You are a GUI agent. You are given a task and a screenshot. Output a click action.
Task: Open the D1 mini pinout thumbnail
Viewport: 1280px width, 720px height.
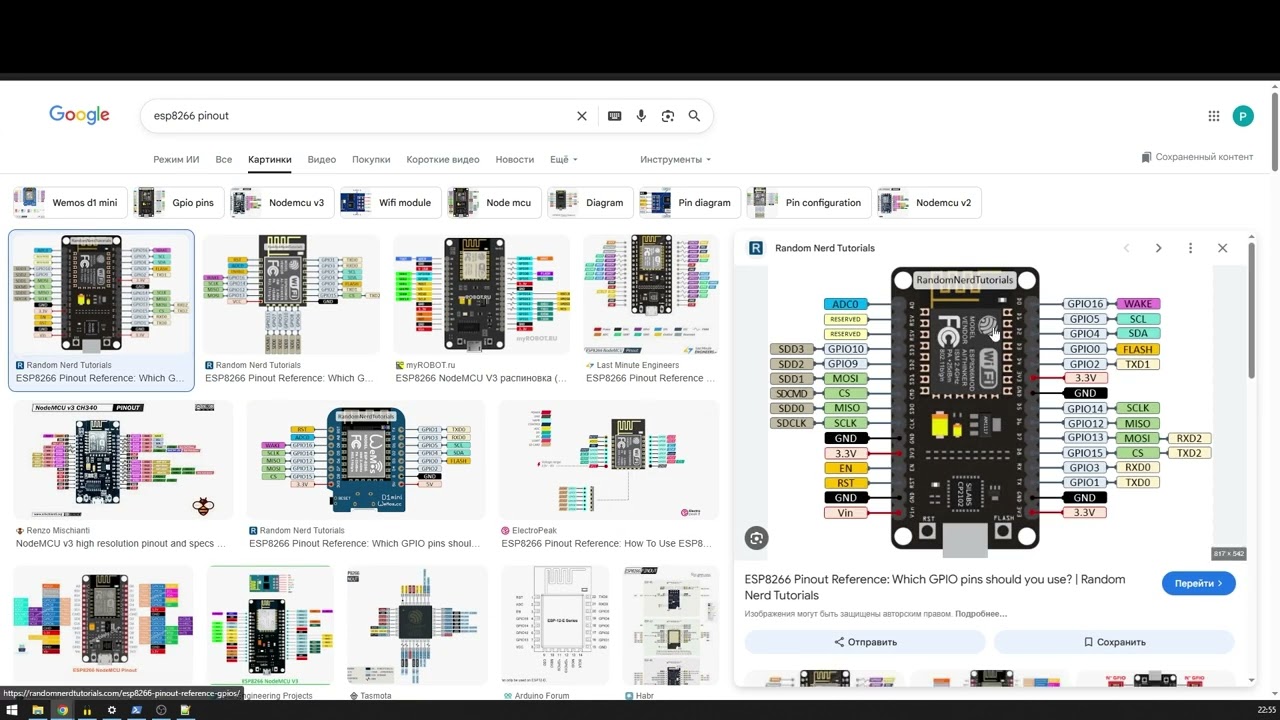pos(366,461)
